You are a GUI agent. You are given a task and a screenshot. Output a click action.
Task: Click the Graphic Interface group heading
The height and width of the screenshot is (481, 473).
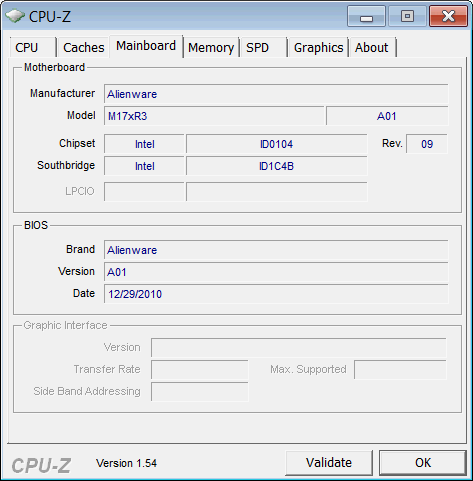click(x=65, y=325)
